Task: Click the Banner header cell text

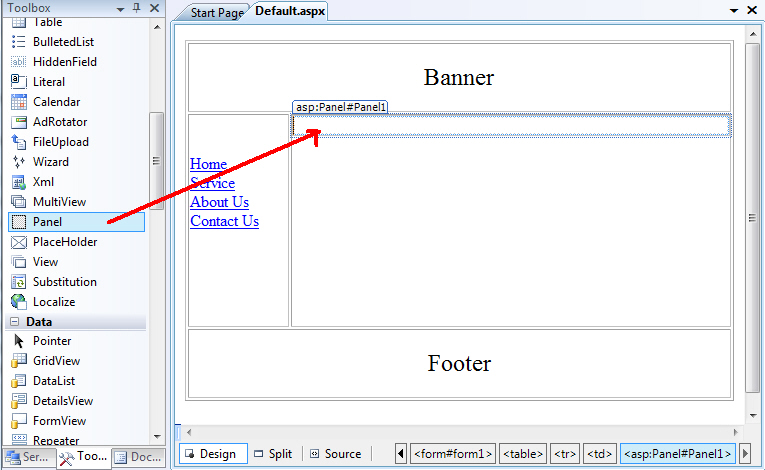Action: 459,78
